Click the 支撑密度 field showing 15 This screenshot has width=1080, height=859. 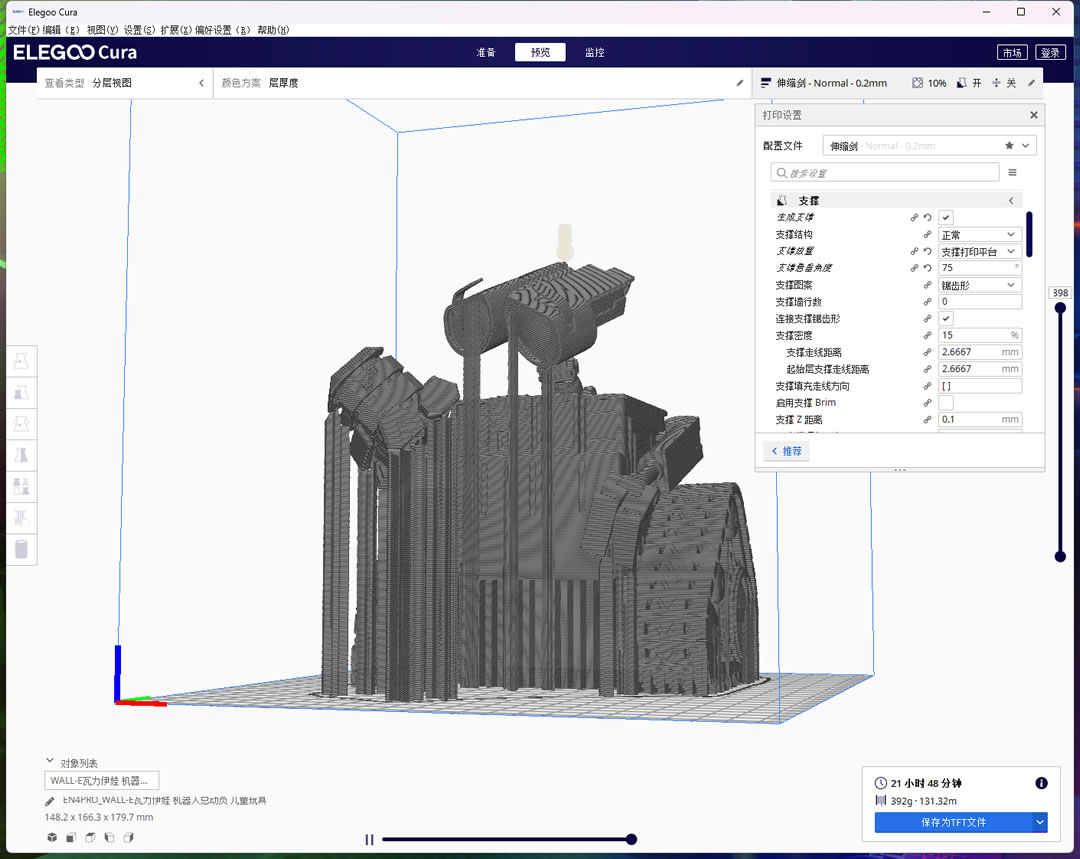979,335
